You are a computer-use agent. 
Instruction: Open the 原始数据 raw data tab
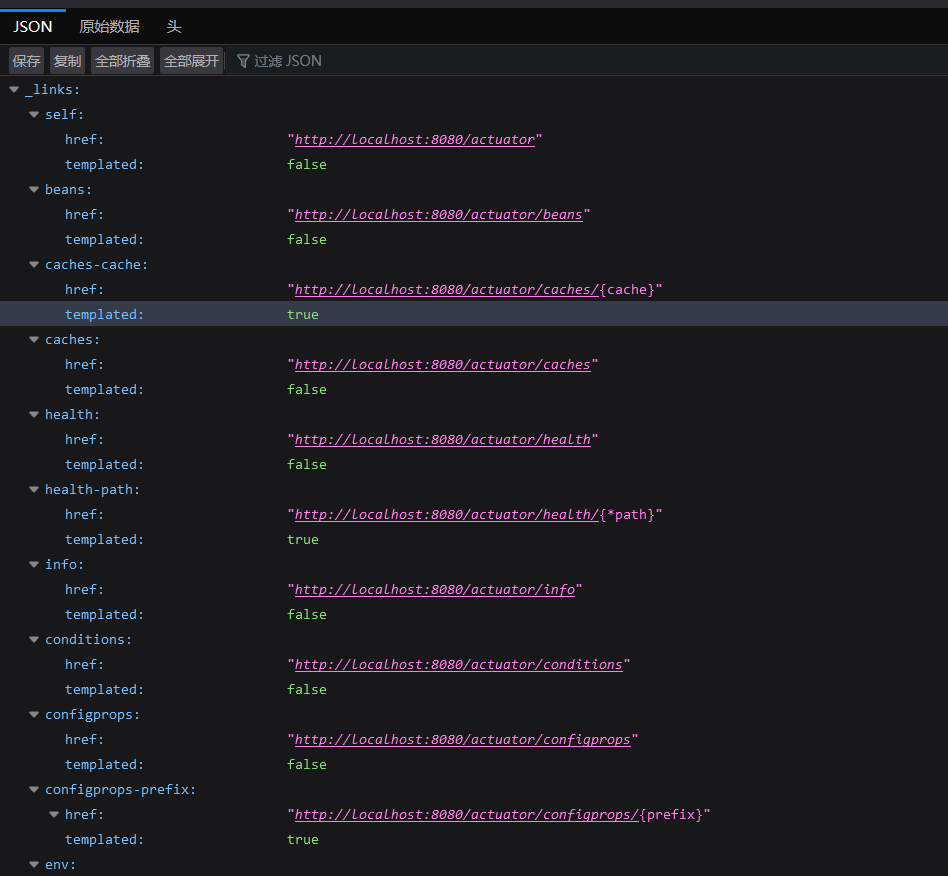(109, 27)
